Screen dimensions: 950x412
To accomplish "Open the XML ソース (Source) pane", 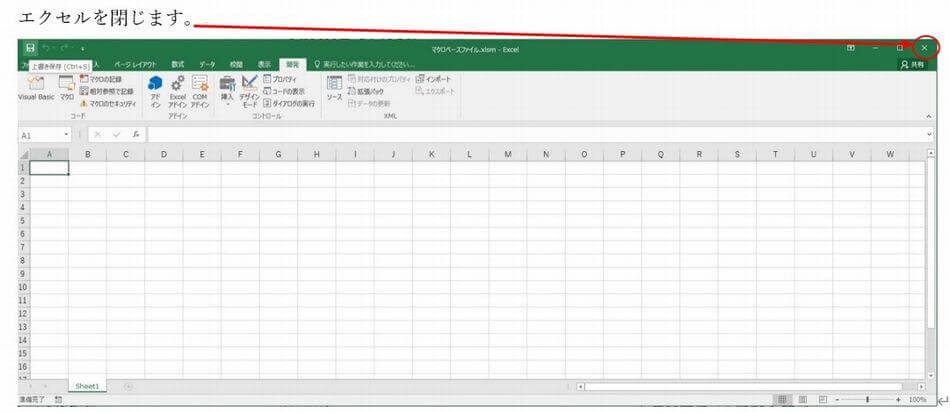I will tap(334, 88).
